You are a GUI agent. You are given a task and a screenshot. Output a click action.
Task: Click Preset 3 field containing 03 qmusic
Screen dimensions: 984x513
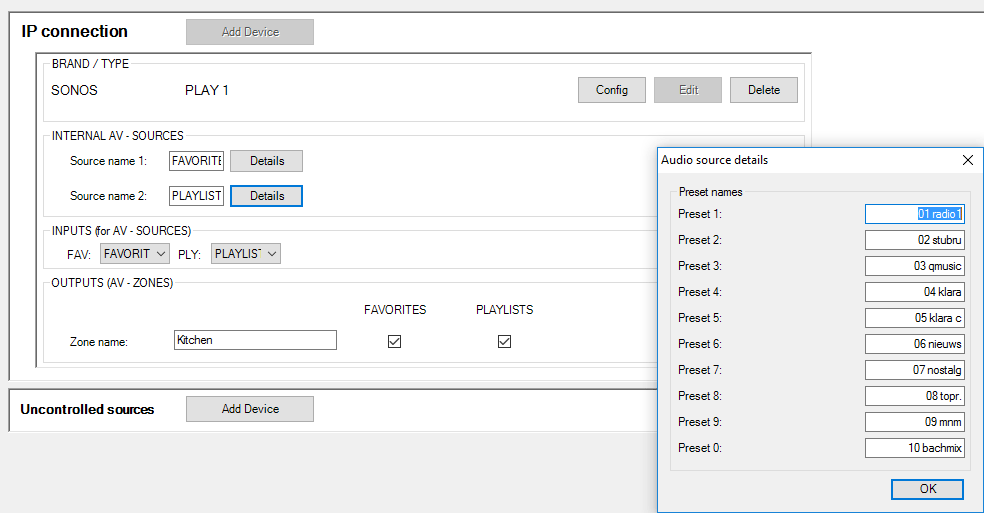[914, 266]
